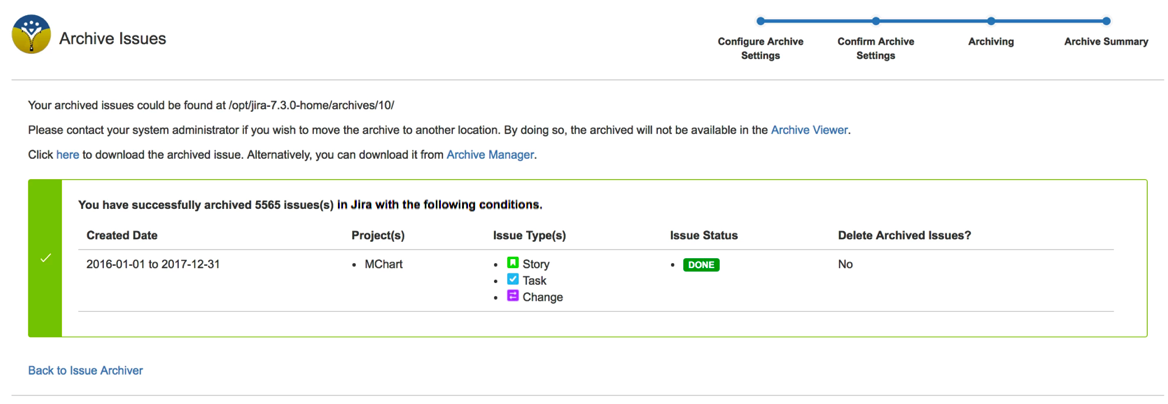1168x404 pixels.
Task: Click the Configure Archive Settings step dot
Action: pyautogui.click(x=761, y=21)
